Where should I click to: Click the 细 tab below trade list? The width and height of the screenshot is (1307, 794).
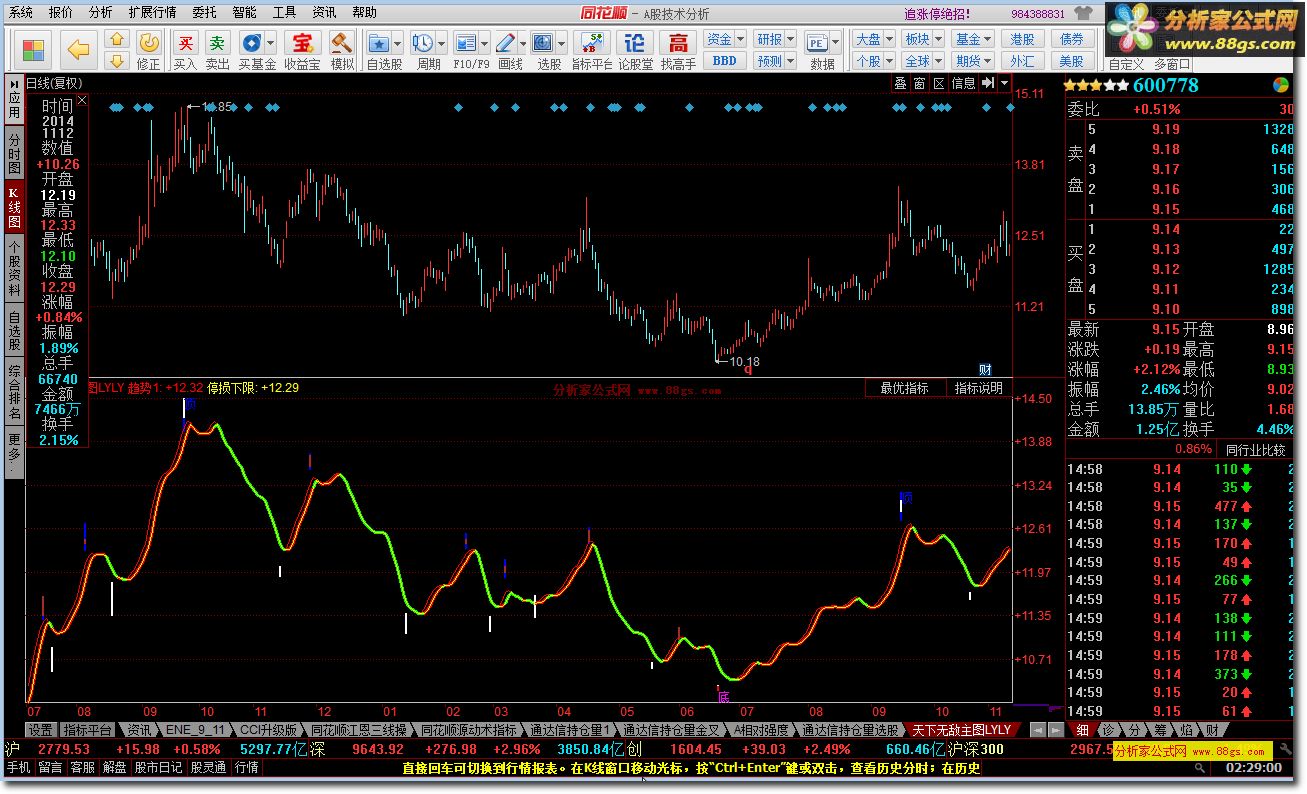click(1082, 731)
